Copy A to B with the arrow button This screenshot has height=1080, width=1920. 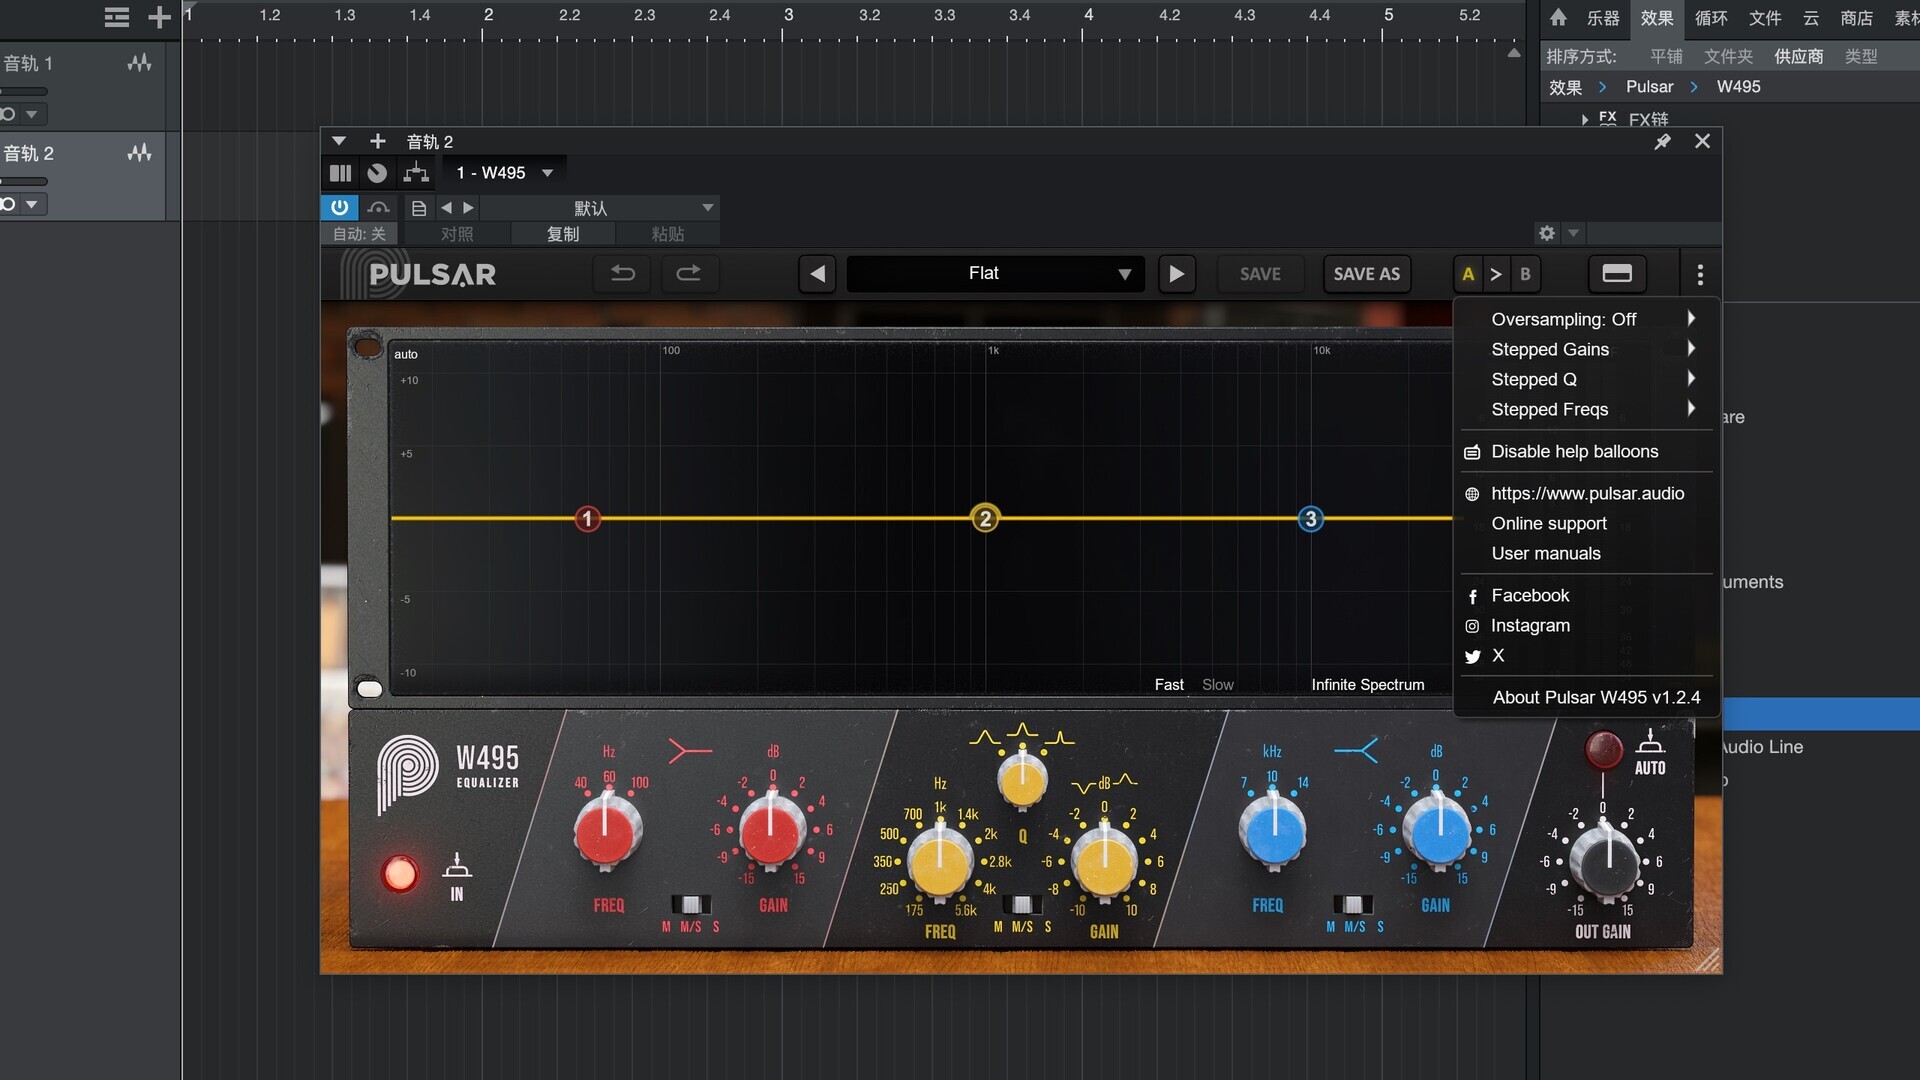pos(1496,274)
